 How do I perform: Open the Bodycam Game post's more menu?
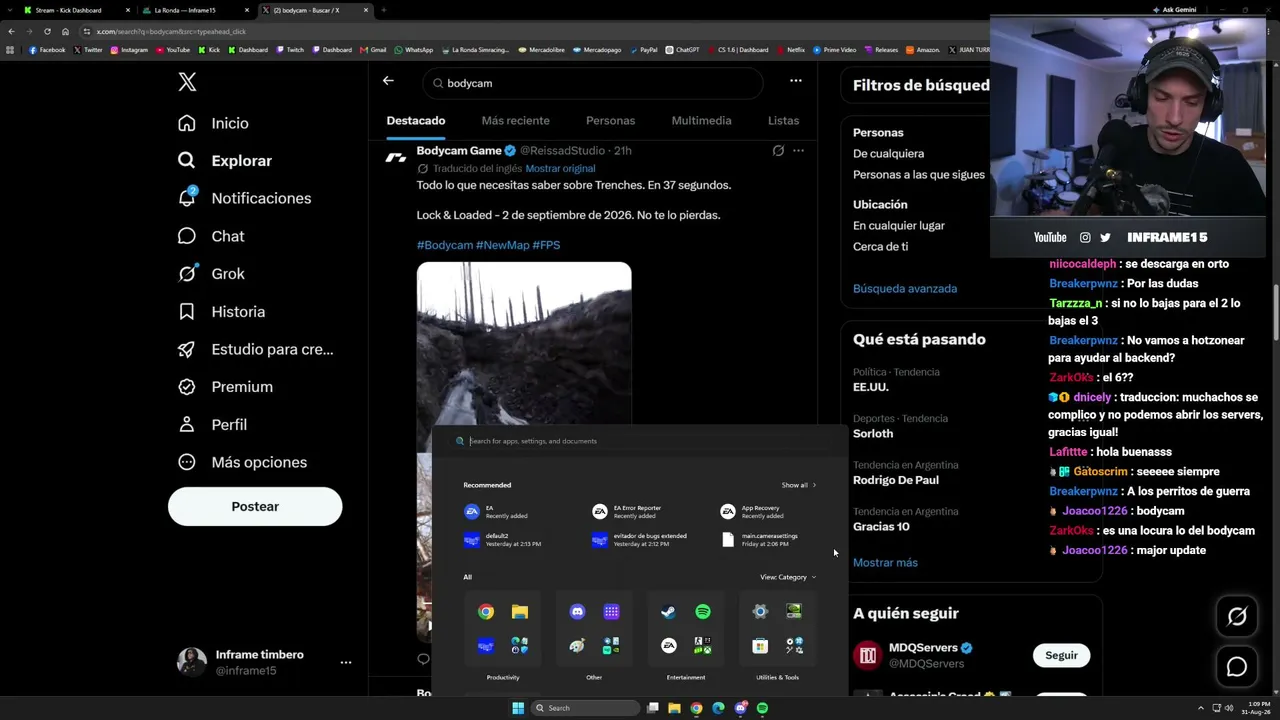798,151
